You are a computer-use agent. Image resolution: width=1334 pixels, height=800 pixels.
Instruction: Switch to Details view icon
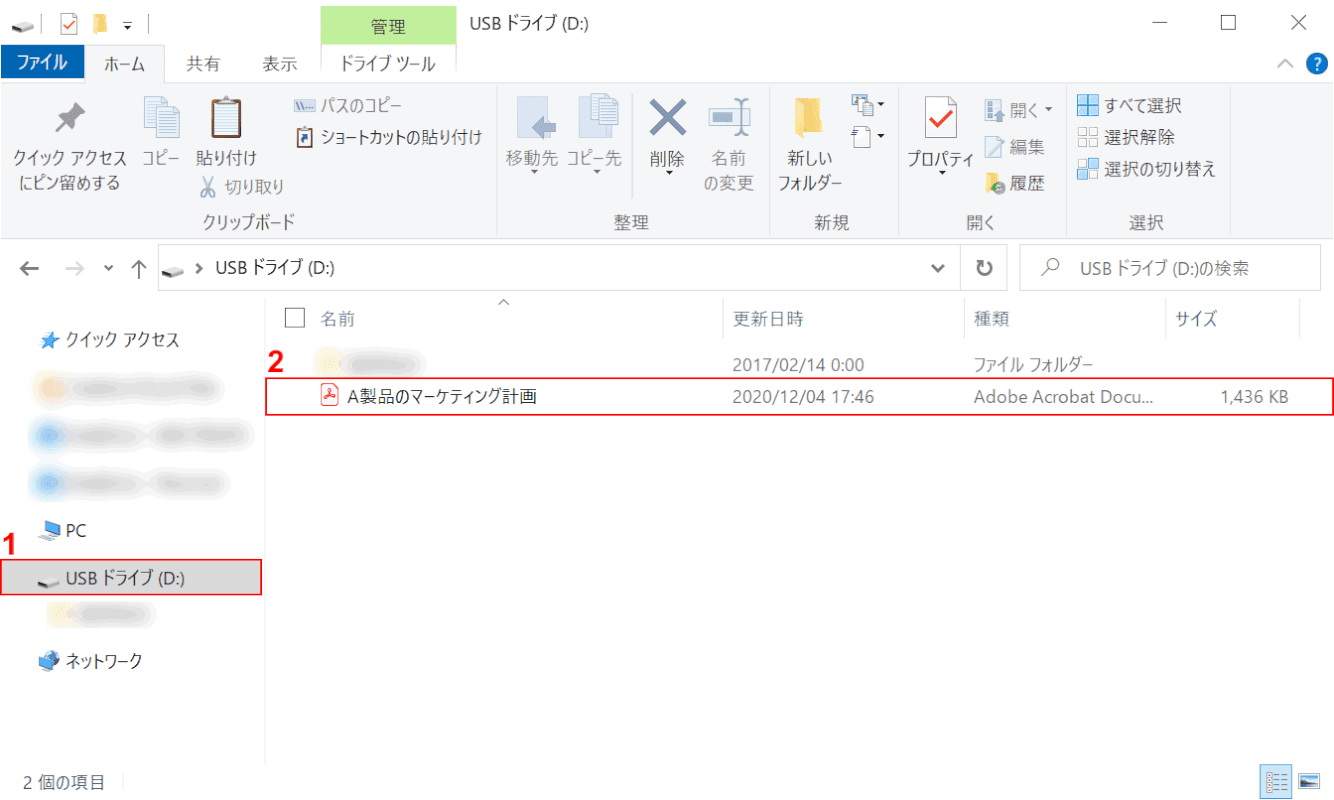pos(1276,782)
